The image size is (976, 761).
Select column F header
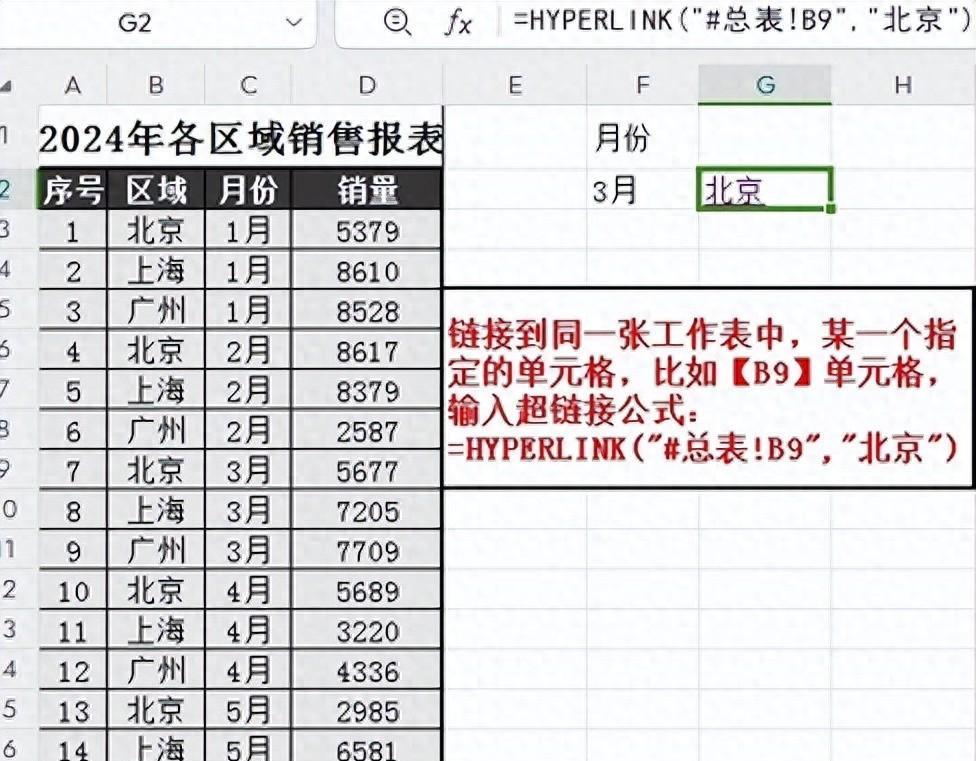(642, 85)
